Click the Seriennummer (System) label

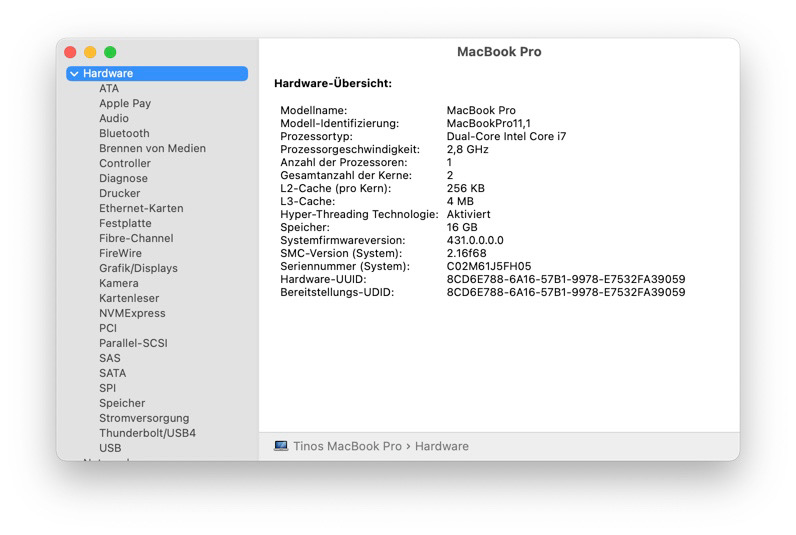(345, 266)
